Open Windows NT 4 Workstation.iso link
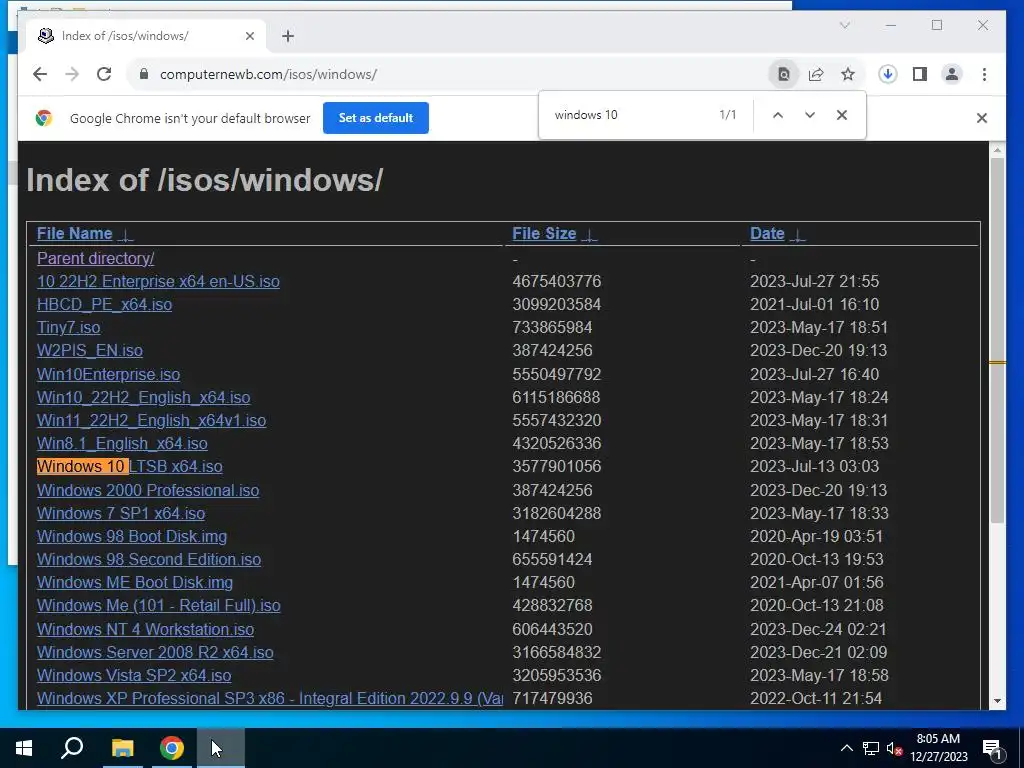The width and height of the screenshot is (1024, 768). tap(146, 630)
